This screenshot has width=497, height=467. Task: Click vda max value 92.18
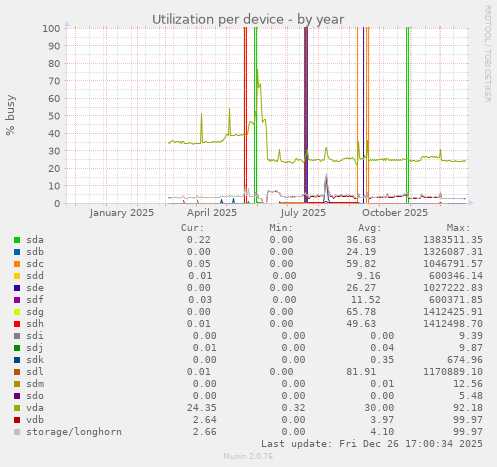coord(468,408)
